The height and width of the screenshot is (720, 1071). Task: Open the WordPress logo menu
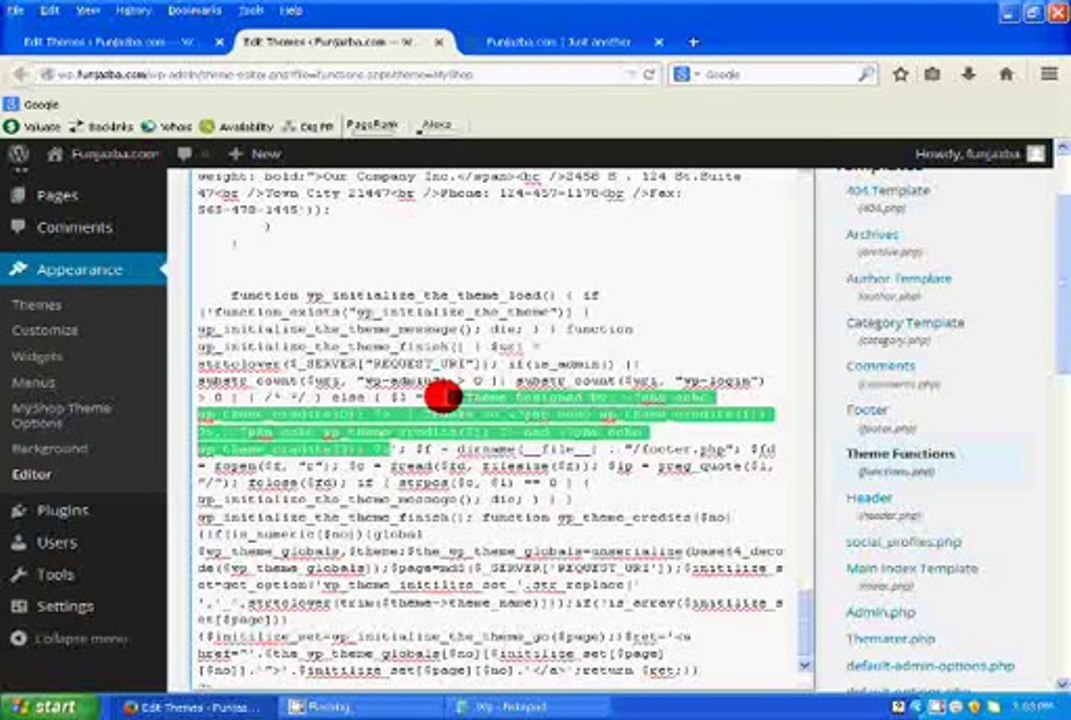(x=18, y=154)
